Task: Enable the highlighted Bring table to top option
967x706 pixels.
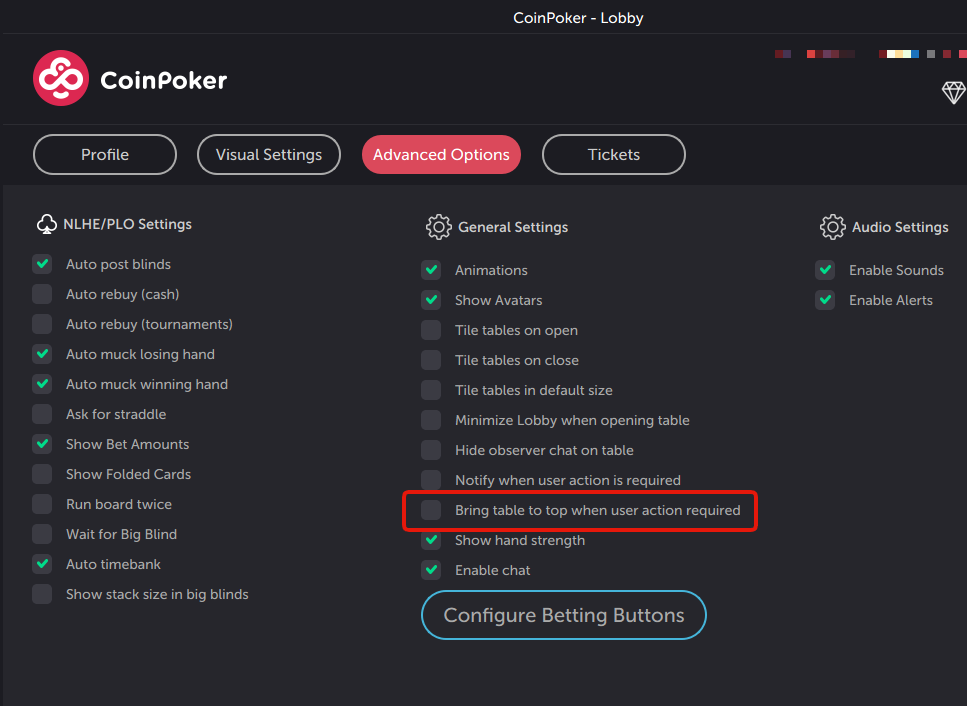Action: (x=431, y=510)
